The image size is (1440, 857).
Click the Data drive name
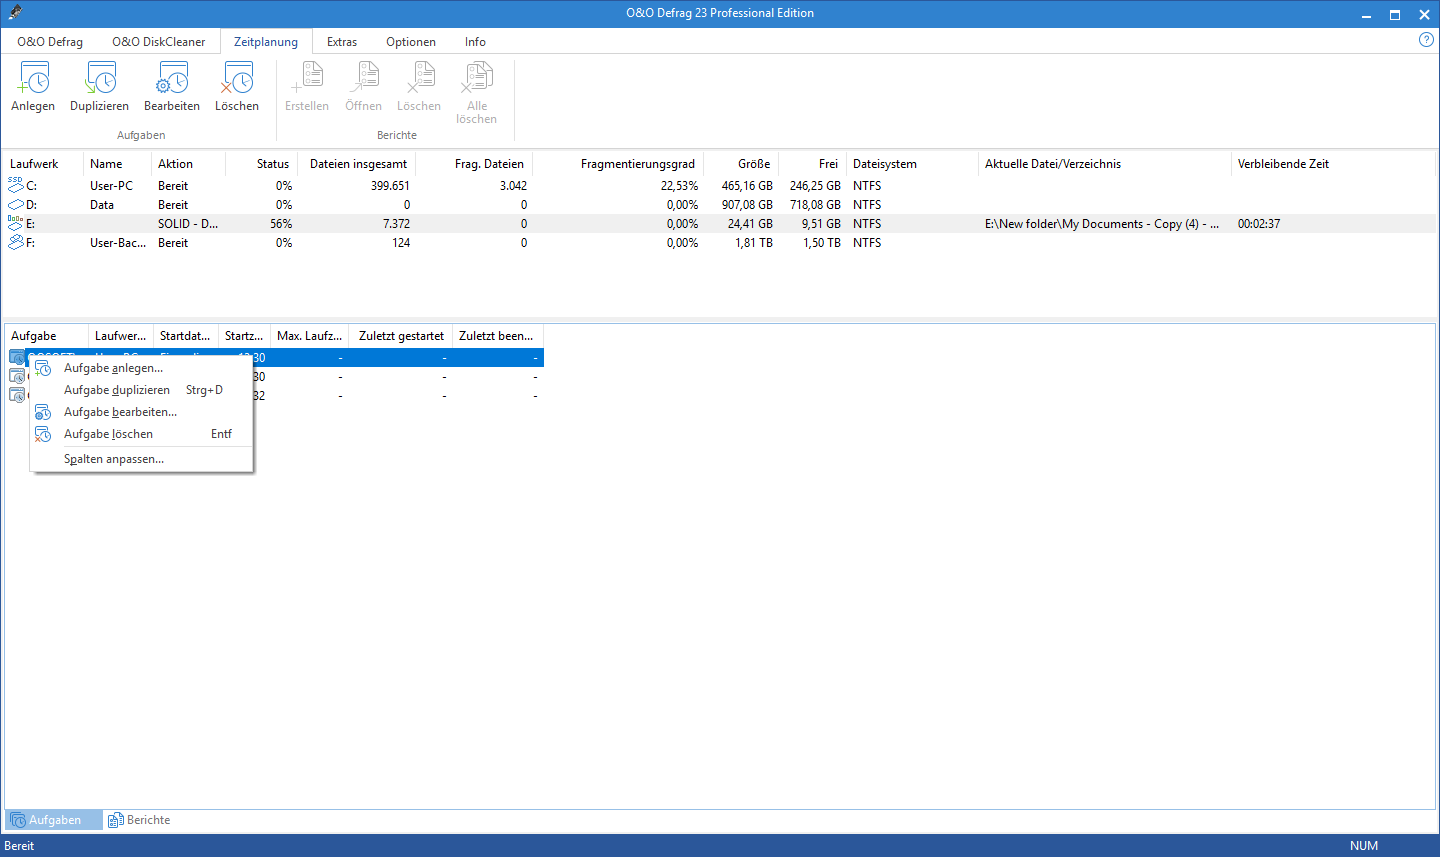coord(102,205)
